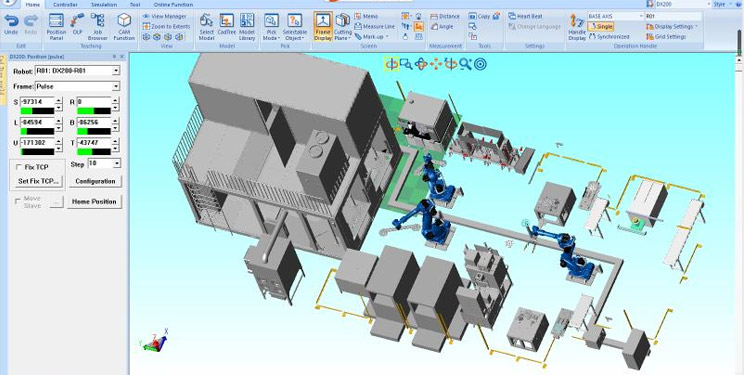
Task: Click the R axis green position bar
Action: pyautogui.click(x=93, y=111)
